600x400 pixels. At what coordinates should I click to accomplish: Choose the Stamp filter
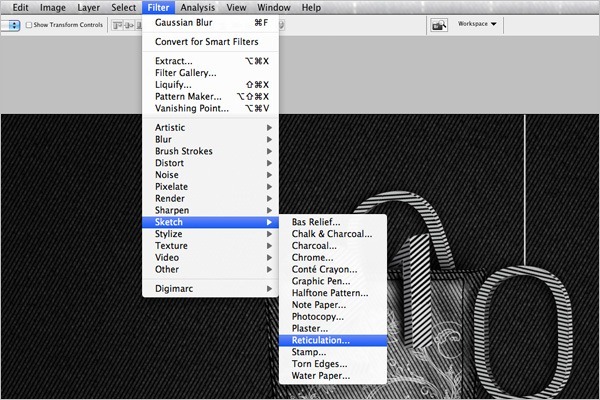click(x=333, y=352)
